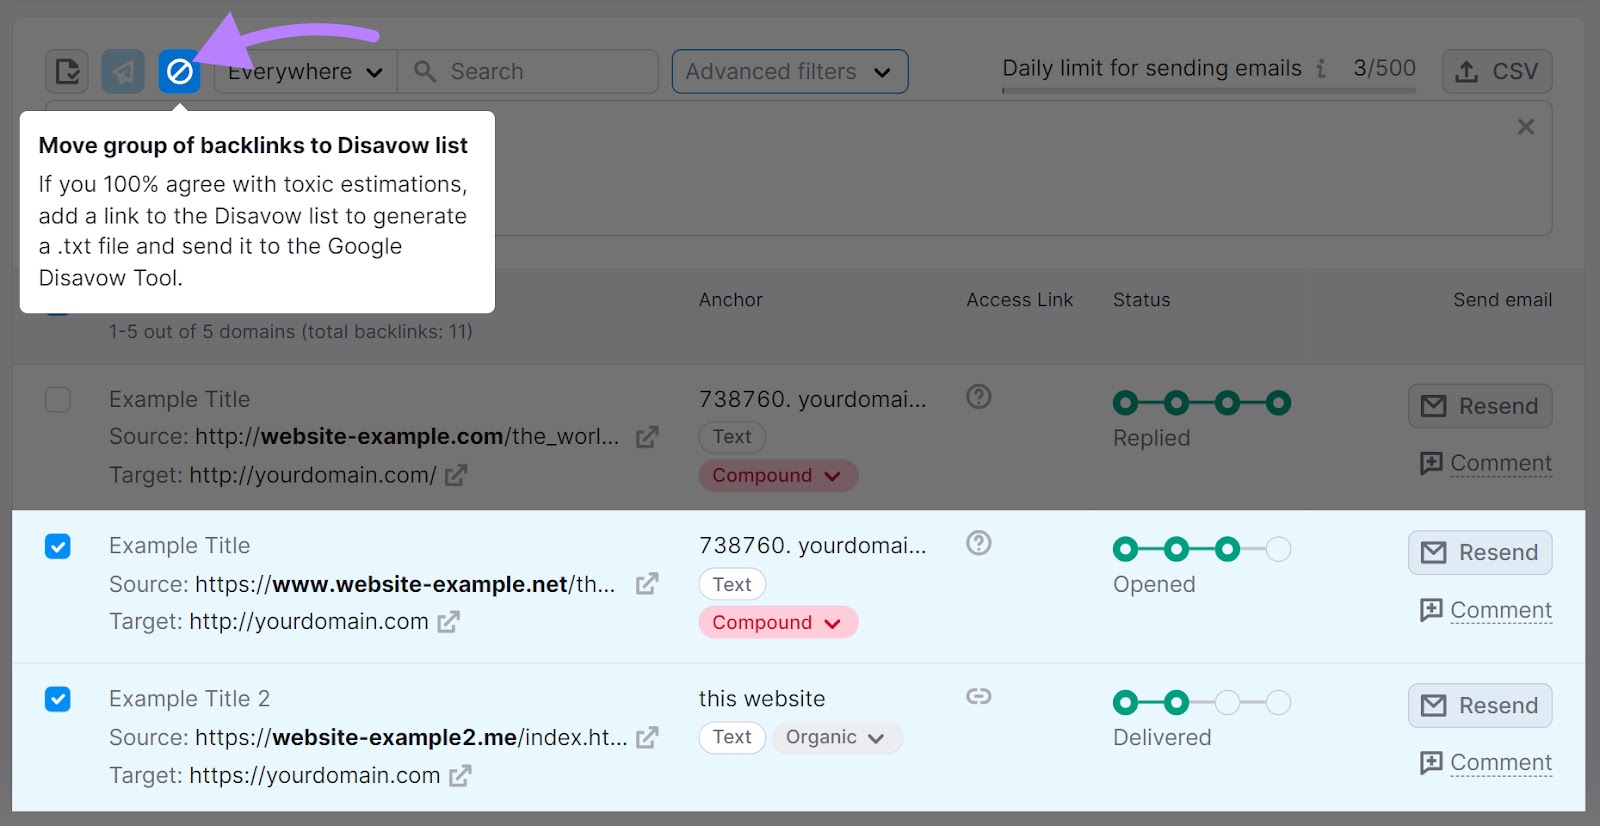Click the CSV export button

1497,72
